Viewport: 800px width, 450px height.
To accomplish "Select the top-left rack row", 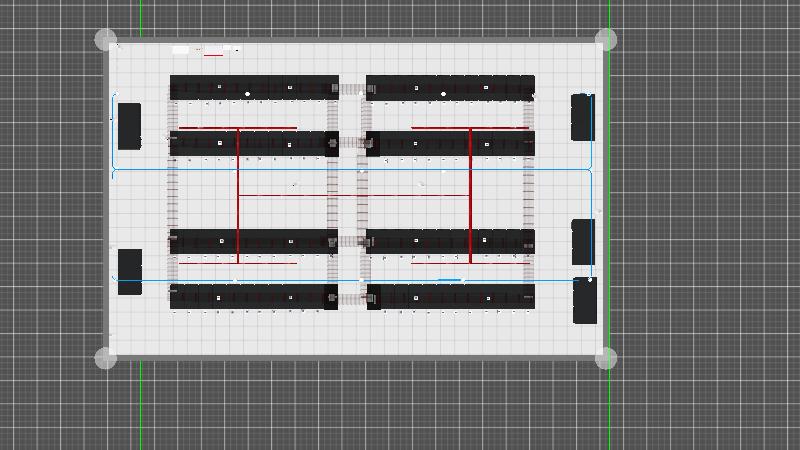I will (x=253, y=84).
